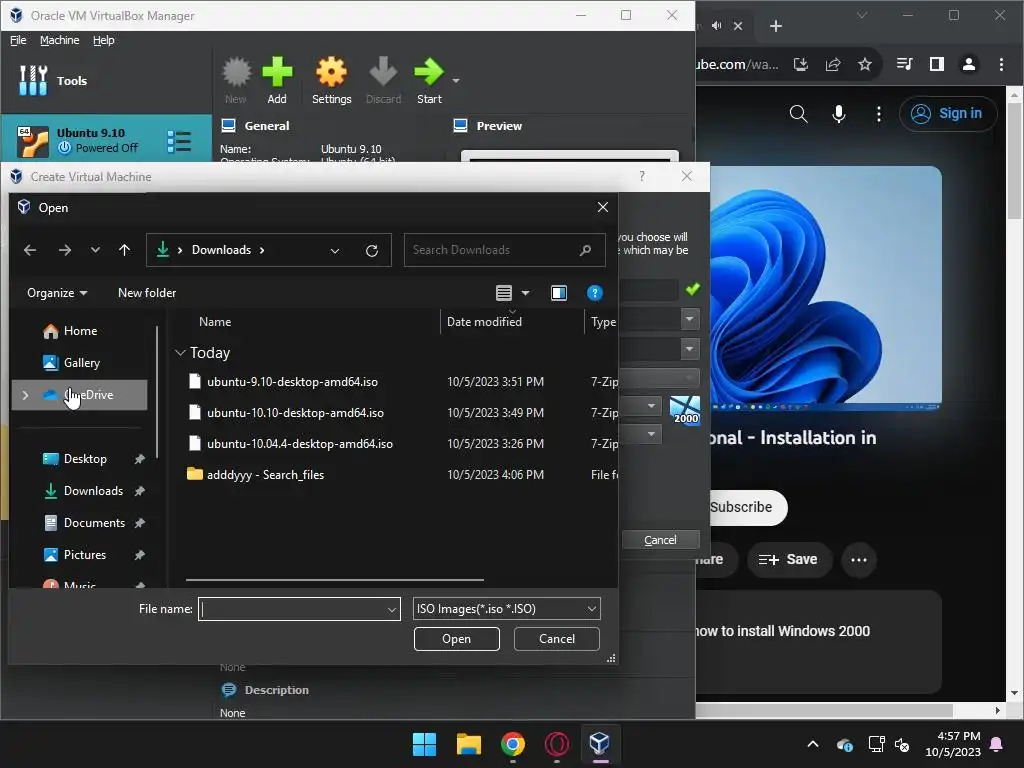Click the Discard toolbar icon
This screenshot has width=1024, height=768.
(x=383, y=72)
